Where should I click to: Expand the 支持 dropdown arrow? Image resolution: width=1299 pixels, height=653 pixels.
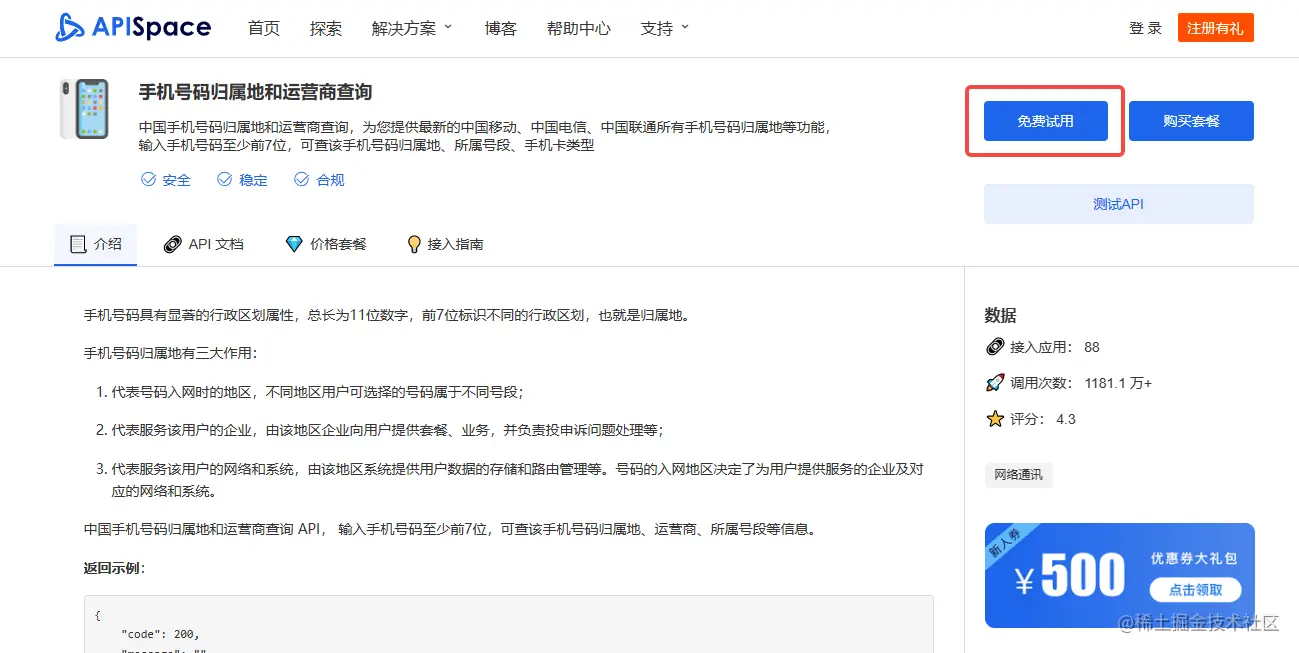coord(685,27)
